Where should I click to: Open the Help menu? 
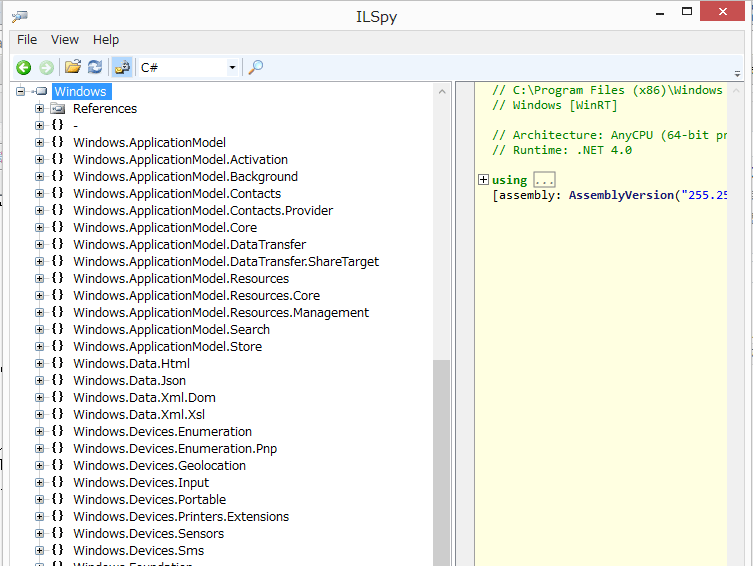106,40
